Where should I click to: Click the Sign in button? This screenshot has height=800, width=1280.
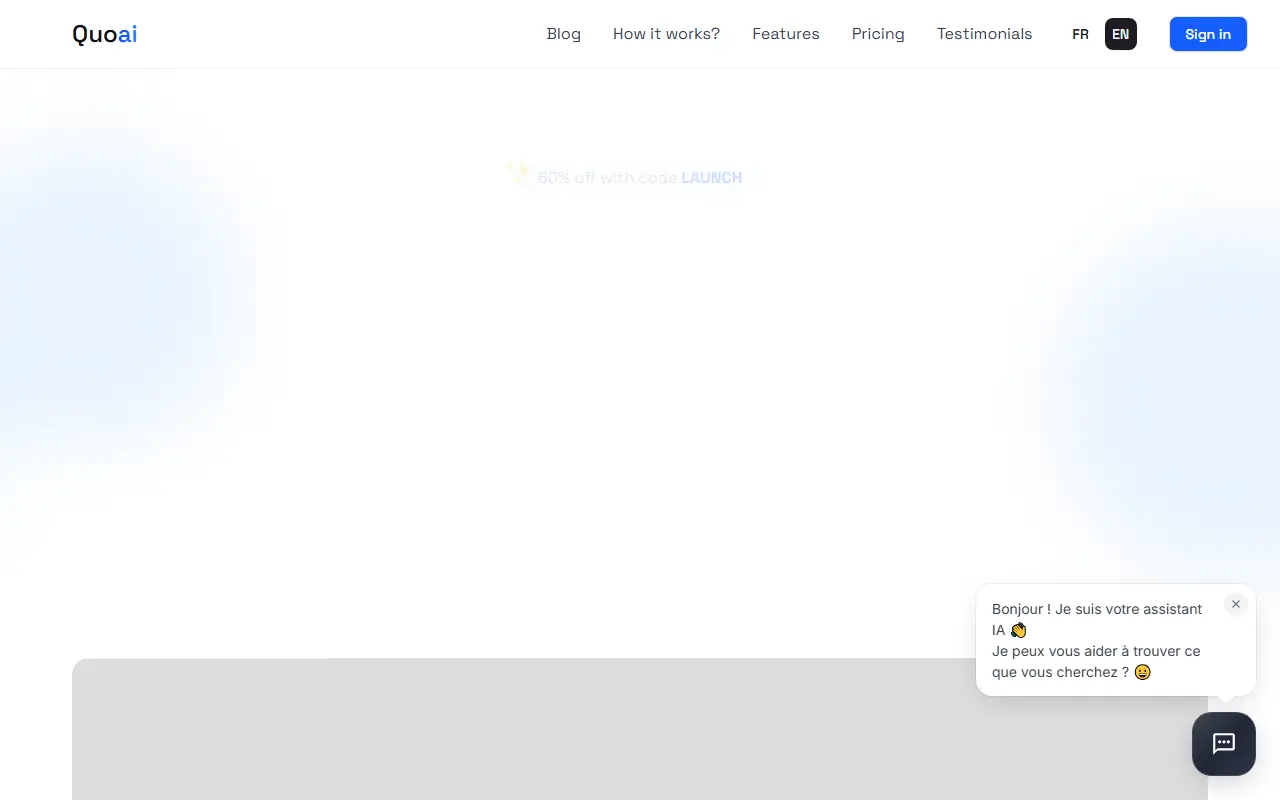click(x=1208, y=34)
